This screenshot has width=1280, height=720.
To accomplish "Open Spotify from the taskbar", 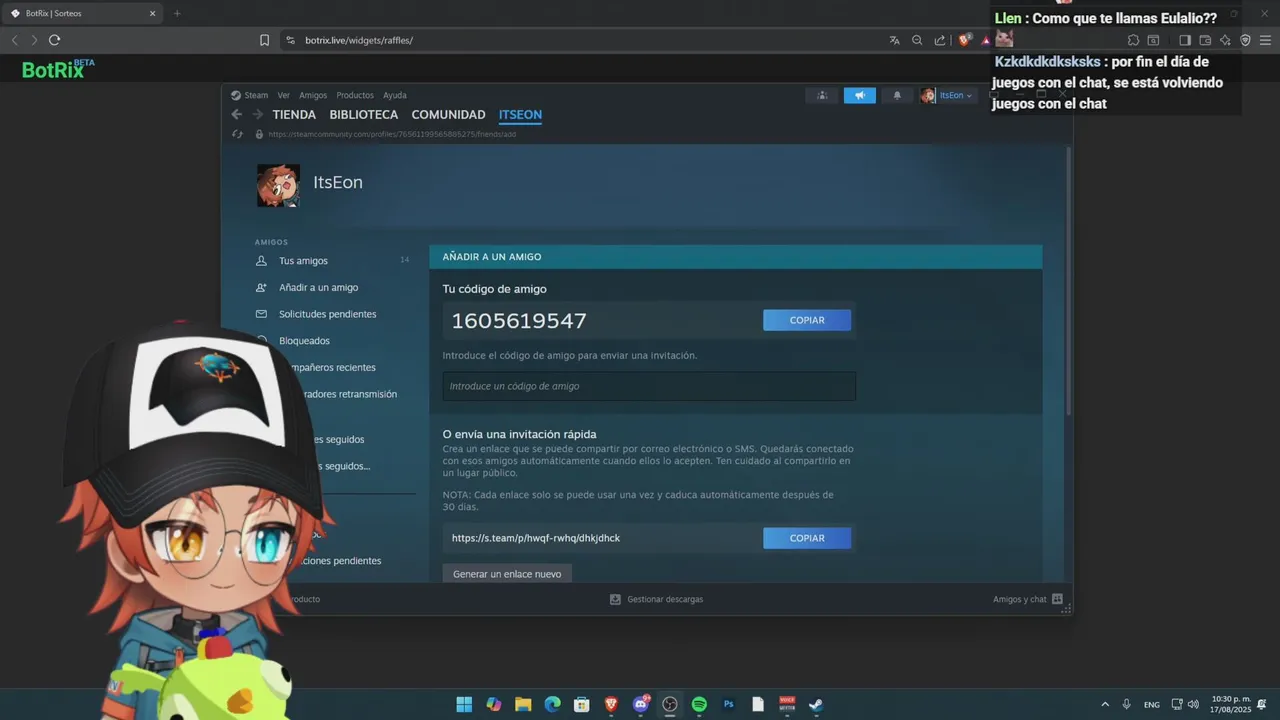I will [699, 704].
